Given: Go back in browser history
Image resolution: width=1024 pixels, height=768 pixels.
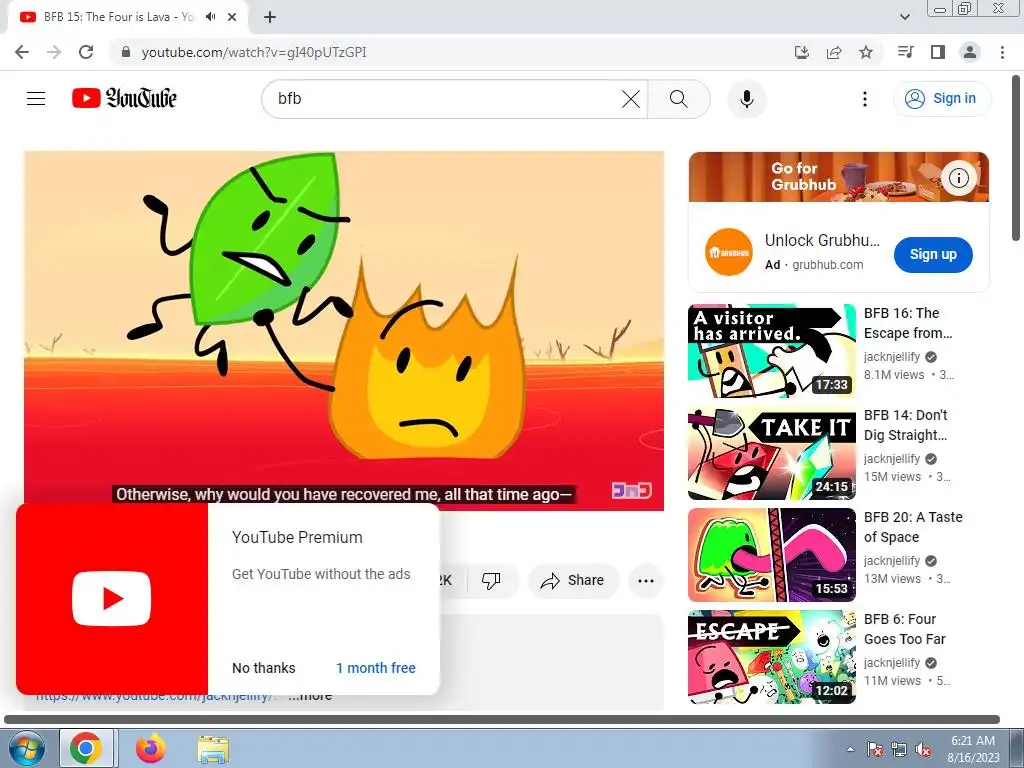Looking at the screenshot, I should click(x=22, y=52).
